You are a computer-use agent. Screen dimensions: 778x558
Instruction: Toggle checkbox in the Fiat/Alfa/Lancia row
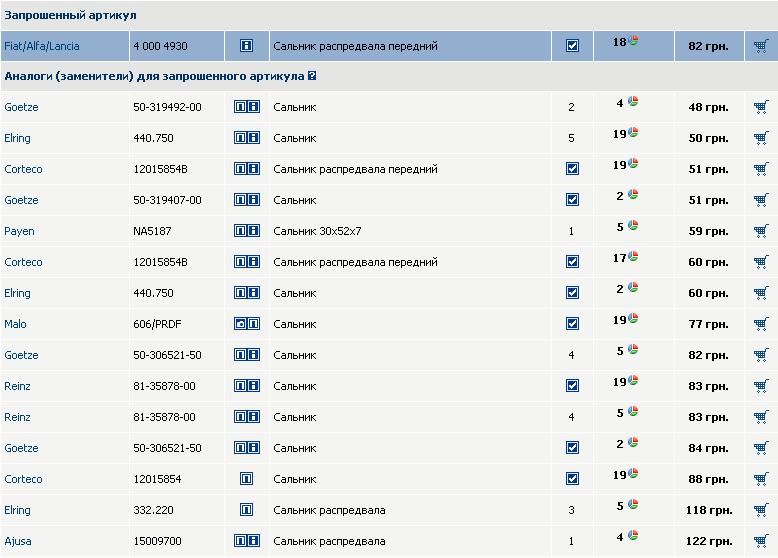[x=572, y=46]
